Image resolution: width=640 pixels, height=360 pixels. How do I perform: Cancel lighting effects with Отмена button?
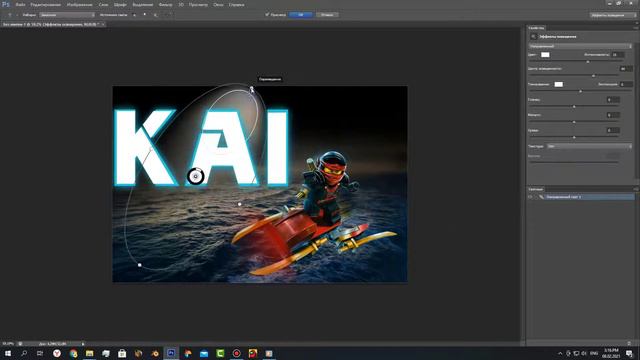327,15
